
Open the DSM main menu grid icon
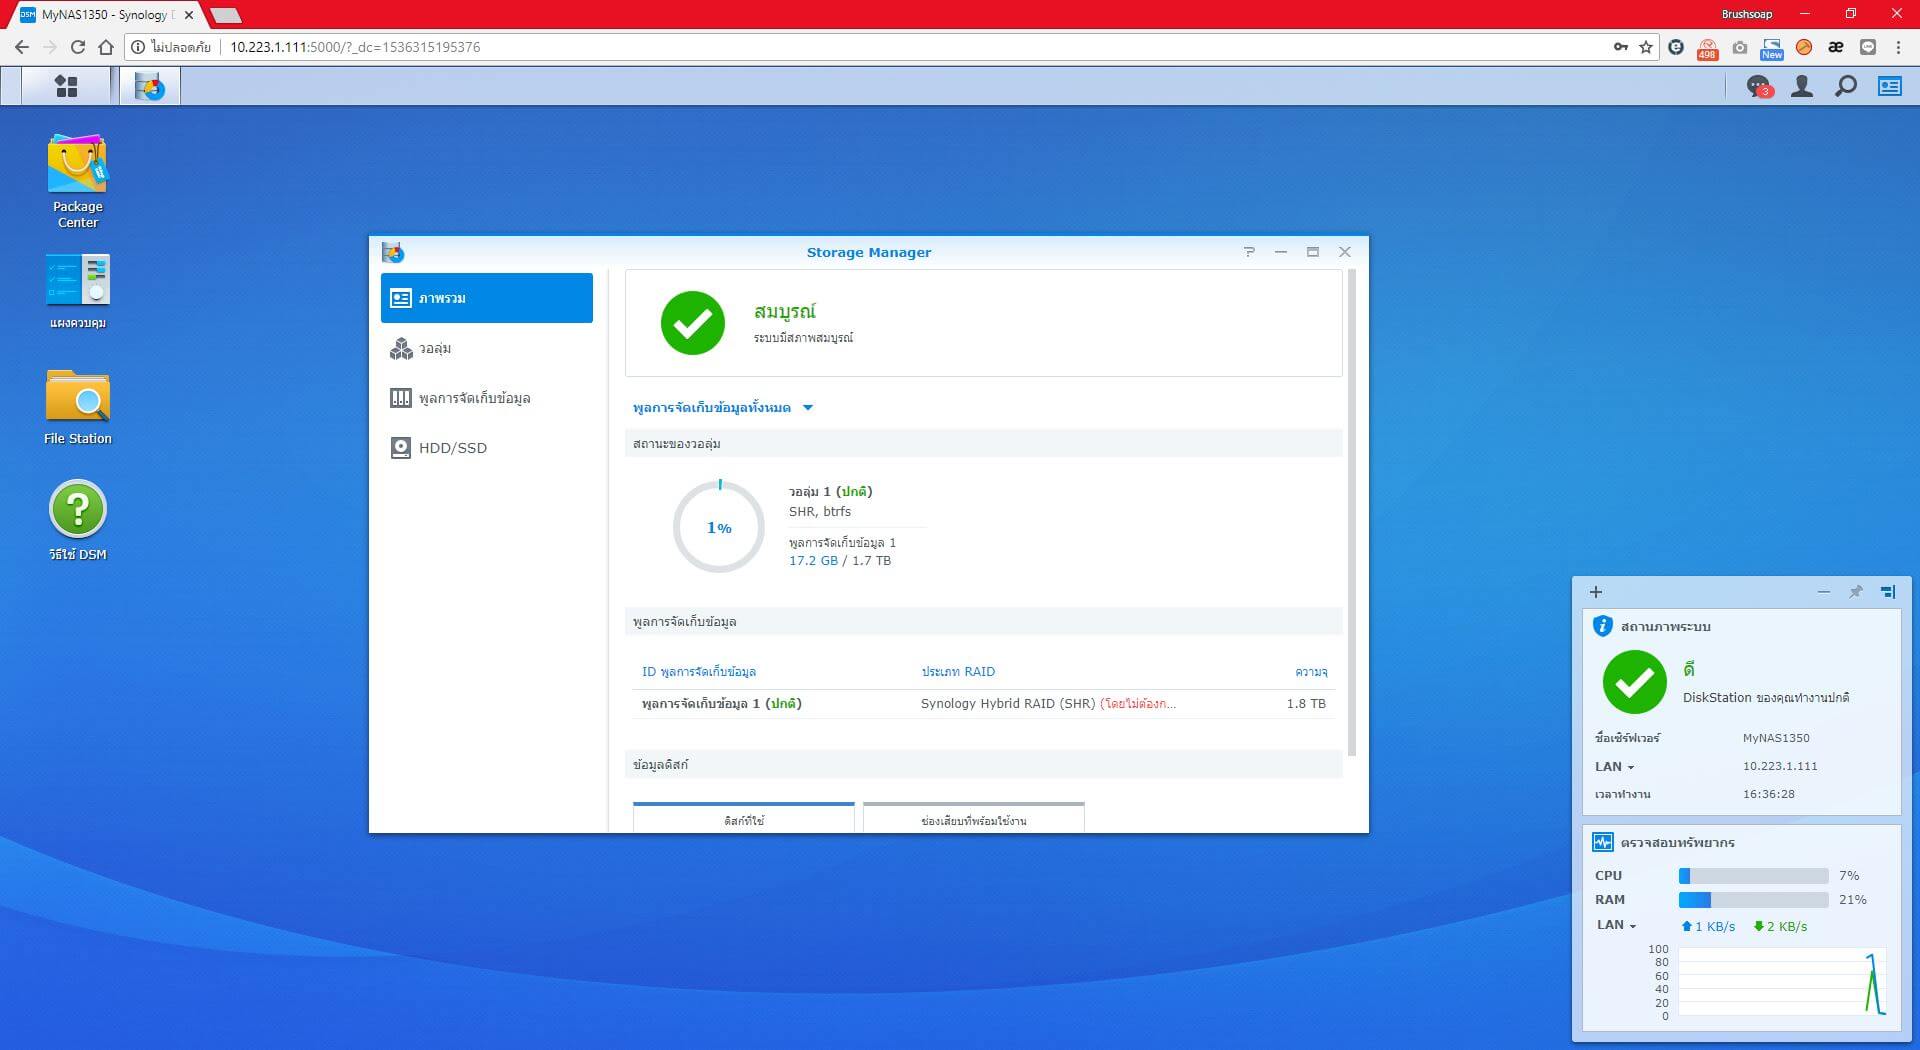tap(66, 86)
